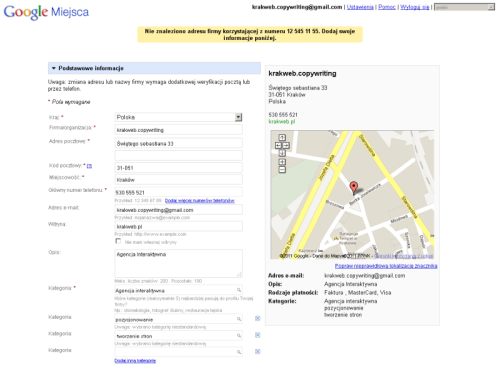Click the main phone number field

point(178,192)
